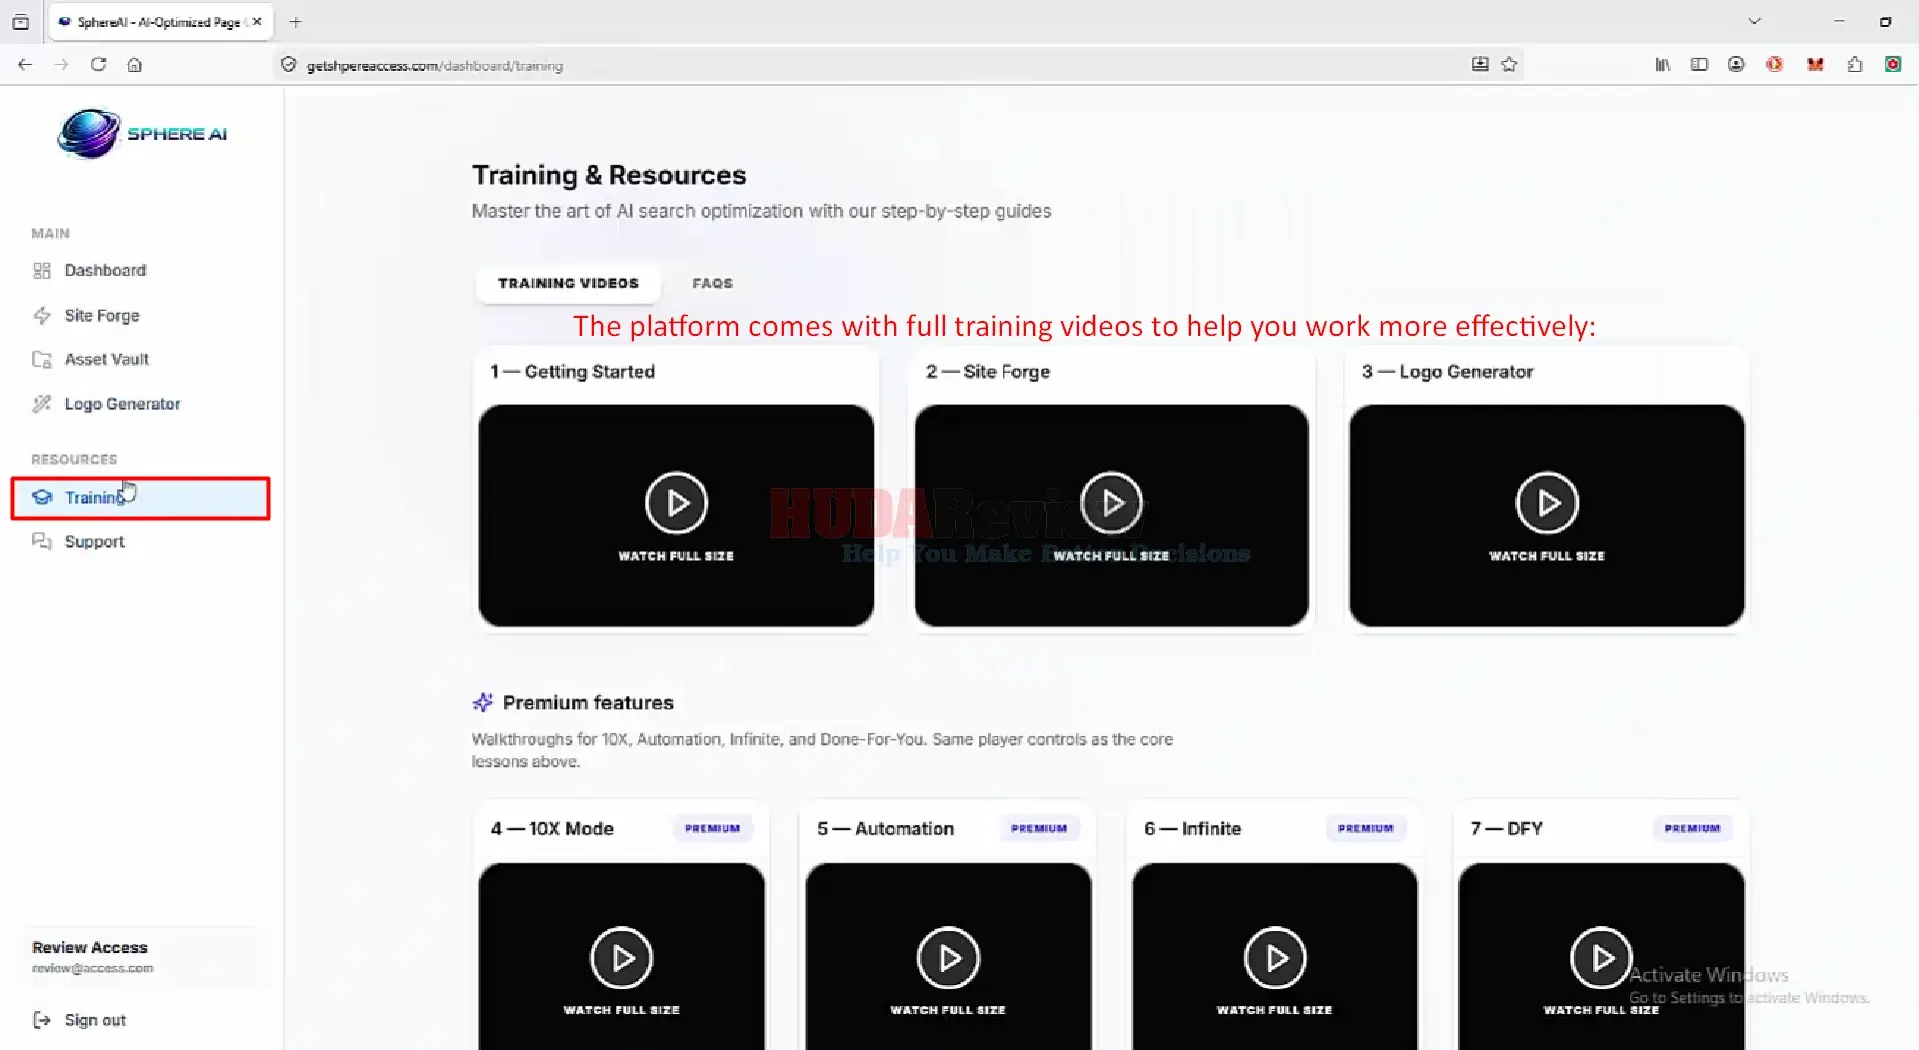This screenshot has width=1919, height=1050.
Task: Click the Support chat icon
Action: (42, 541)
